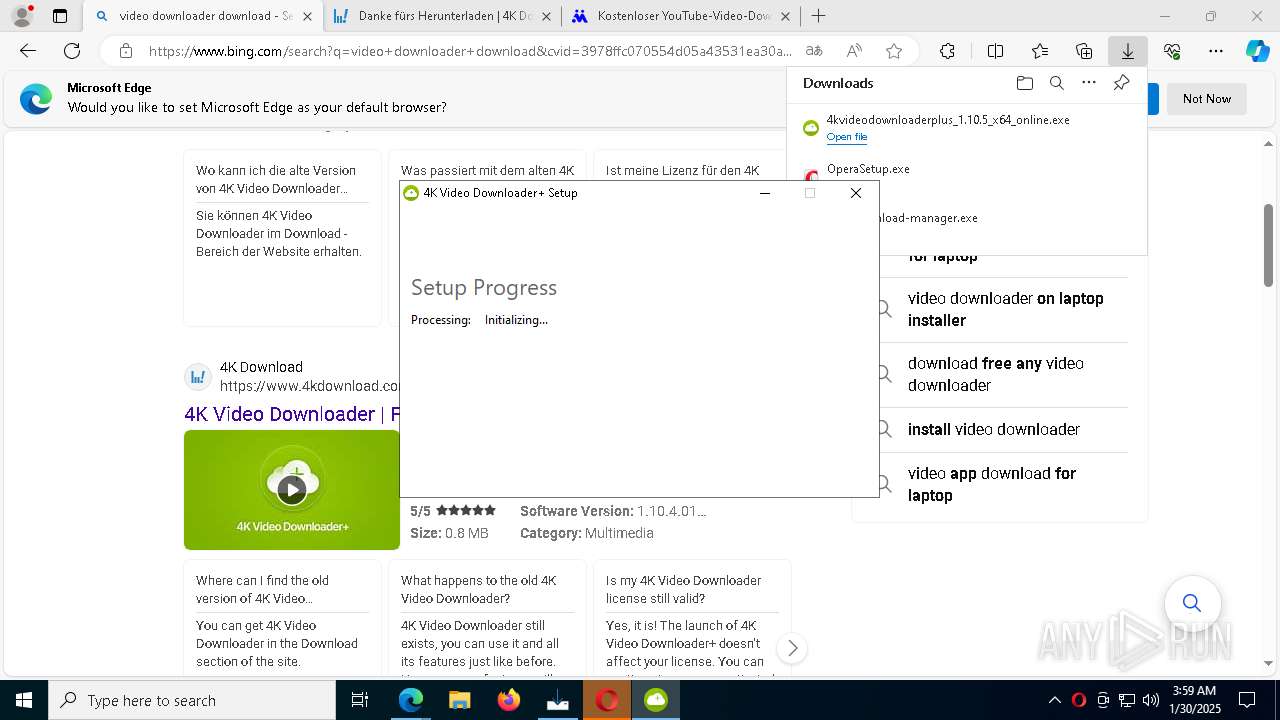Open the 4K Video Downloader taskbar icon
This screenshot has height=720, width=1280.
click(656, 700)
